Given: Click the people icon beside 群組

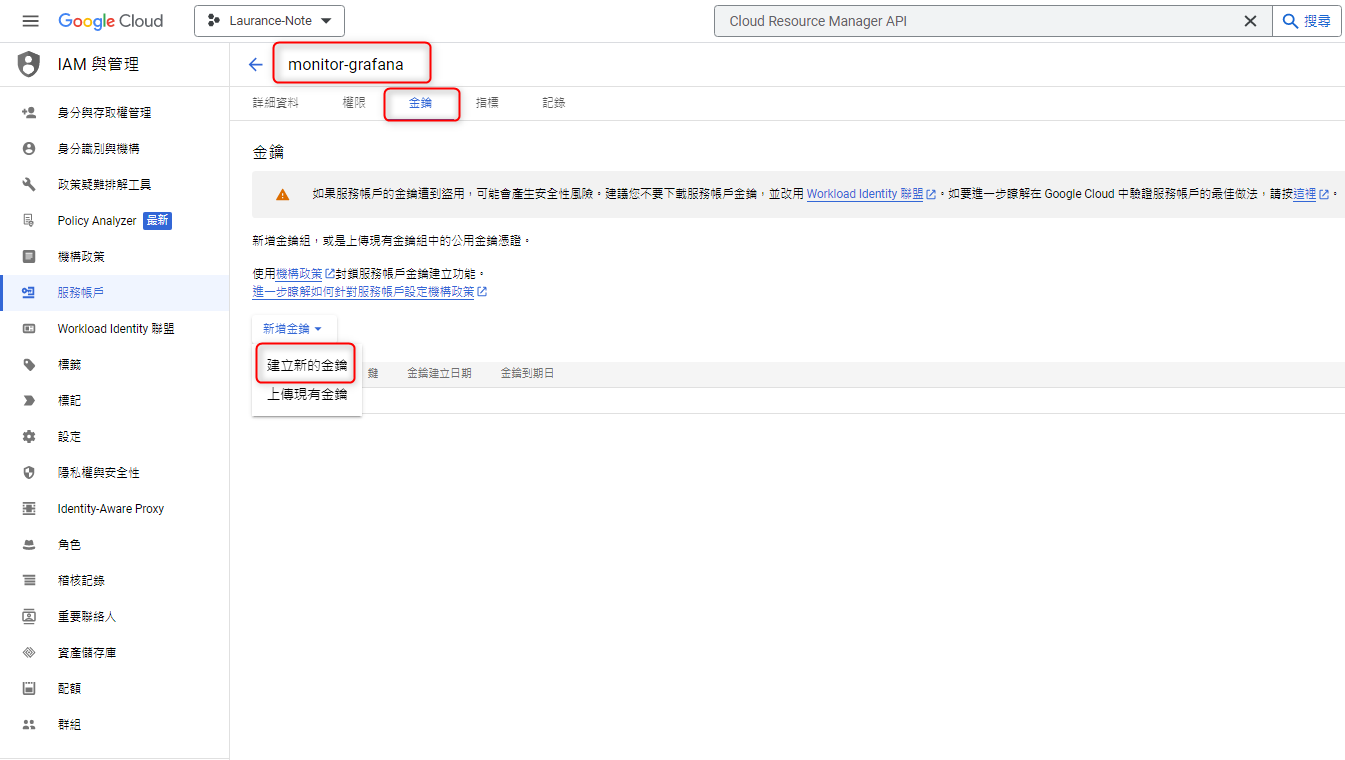Looking at the screenshot, I should click(x=29, y=725).
